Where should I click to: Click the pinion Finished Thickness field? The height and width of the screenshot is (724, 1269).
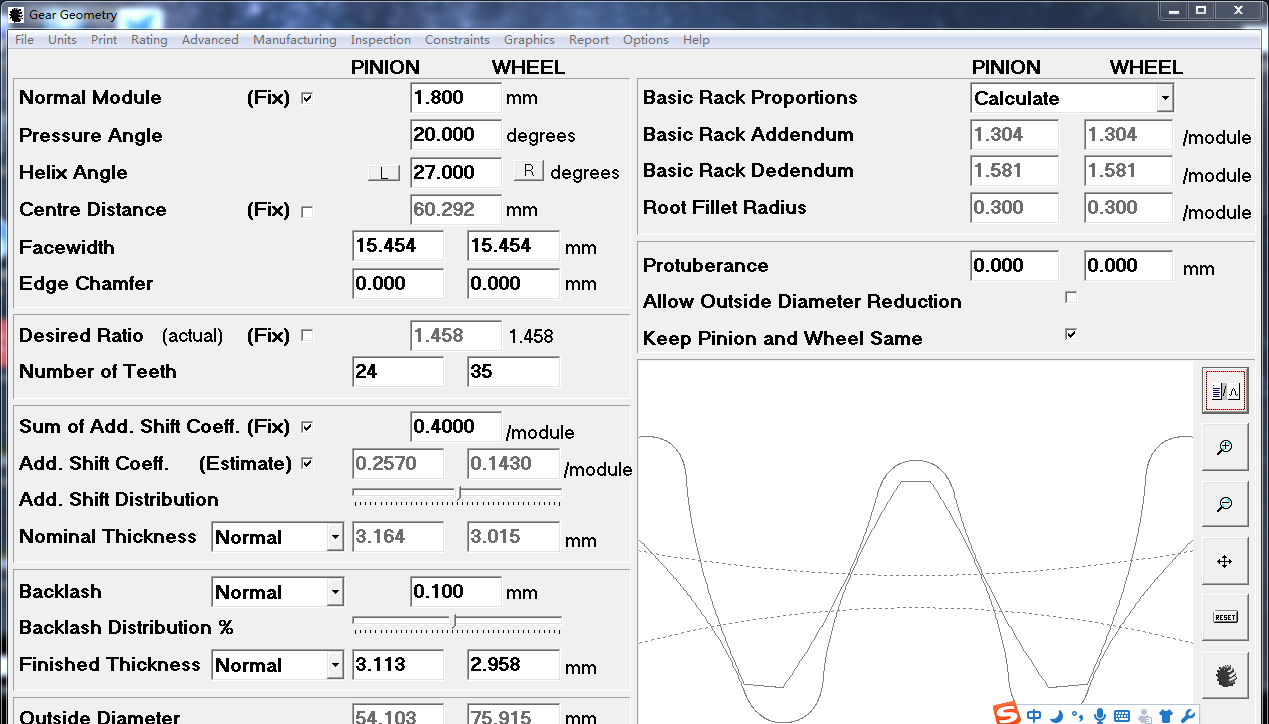[398, 665]
